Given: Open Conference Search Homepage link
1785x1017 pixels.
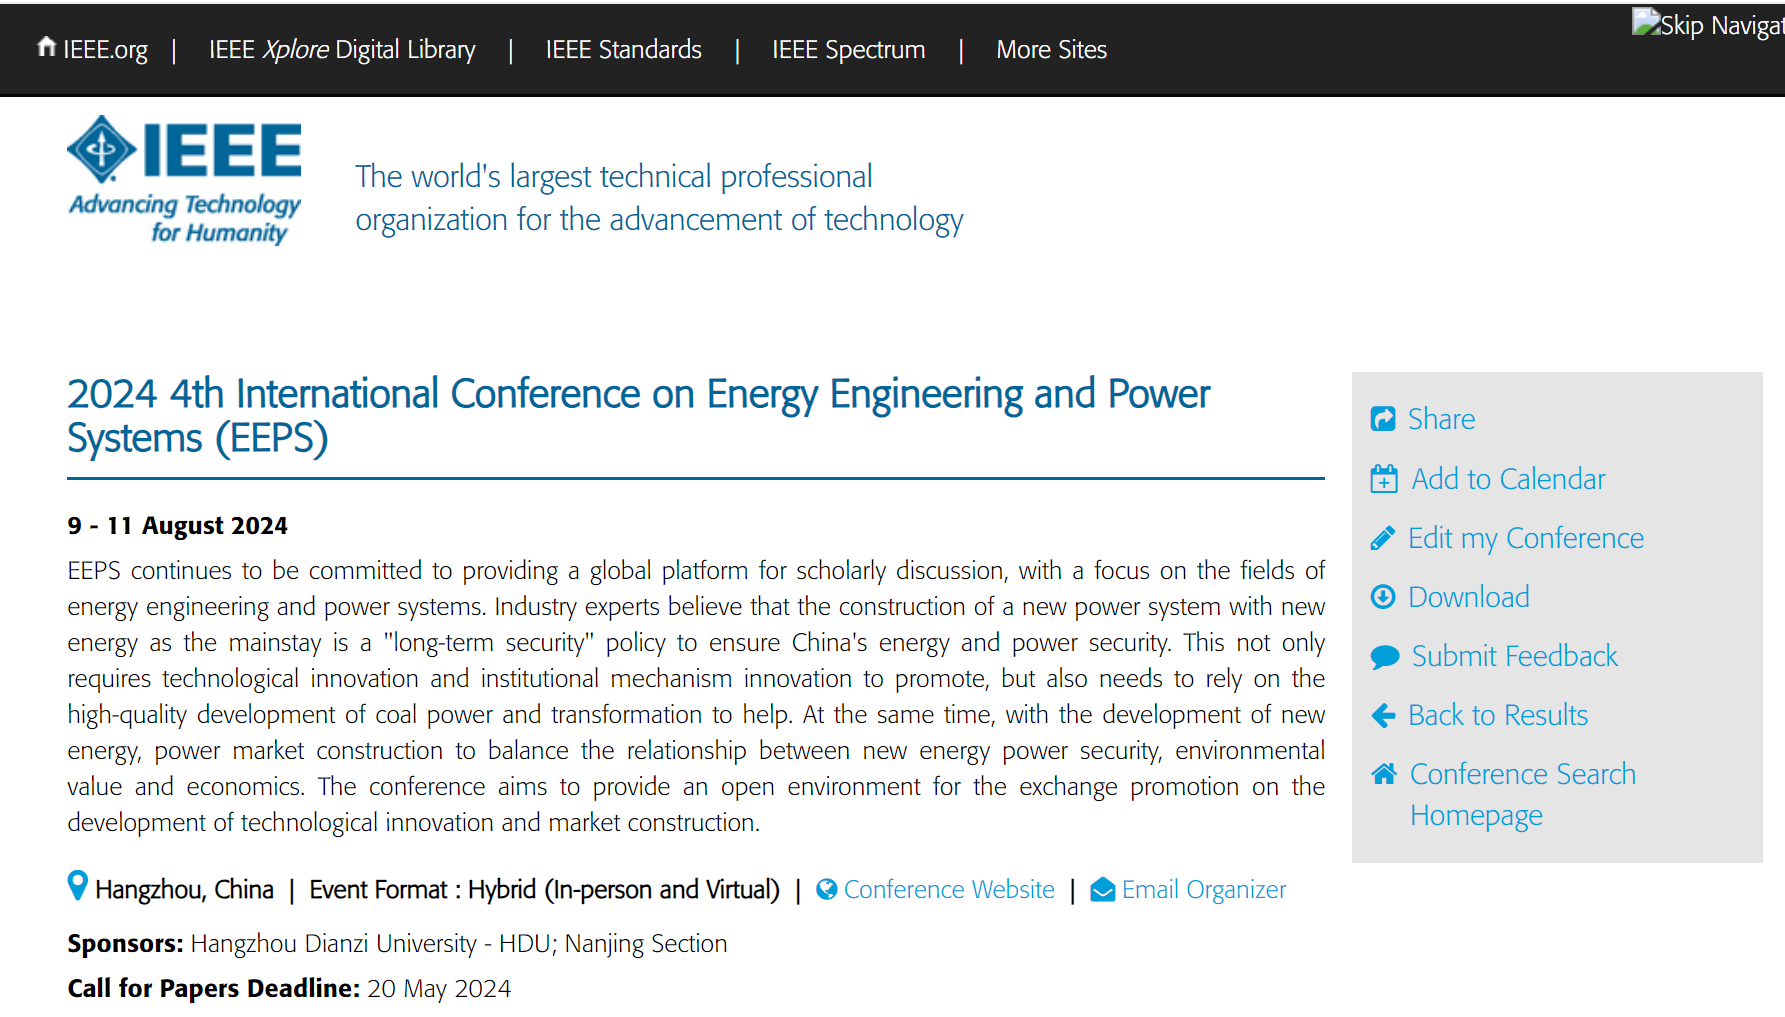Looking at the screenshot, I should coord(1523,795).
